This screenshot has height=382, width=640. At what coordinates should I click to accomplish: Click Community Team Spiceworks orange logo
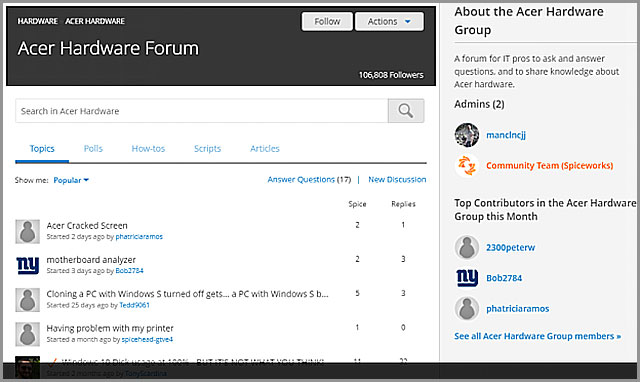(x=467, y=166)
